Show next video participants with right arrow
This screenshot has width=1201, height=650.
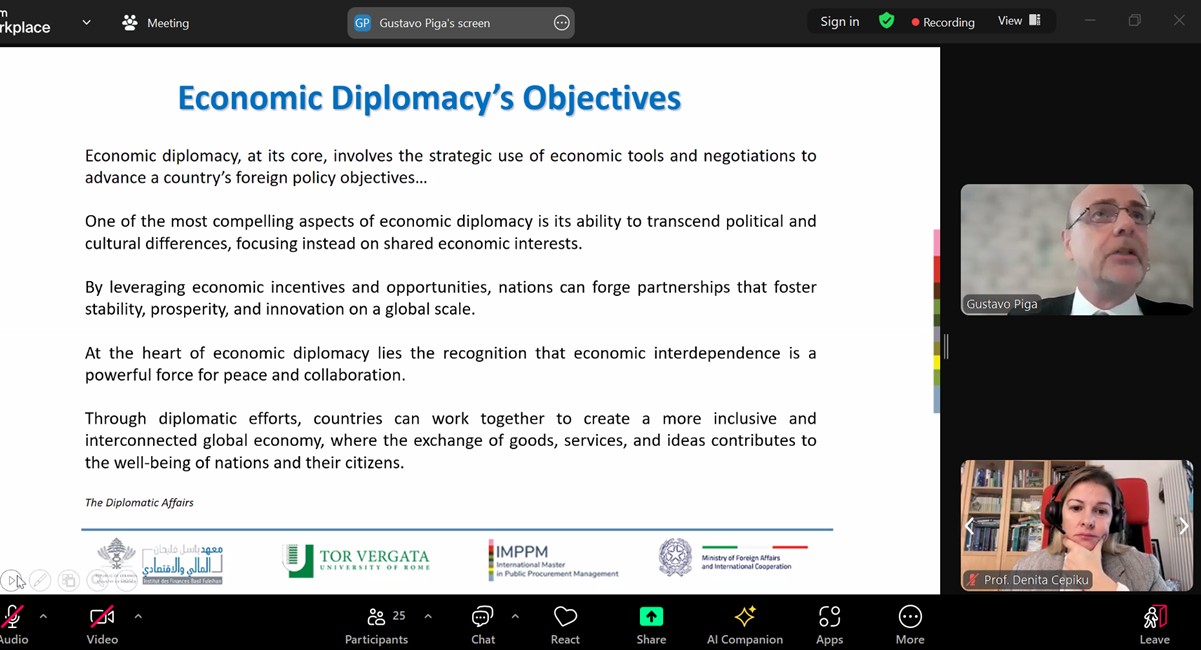coord(1183,526)
